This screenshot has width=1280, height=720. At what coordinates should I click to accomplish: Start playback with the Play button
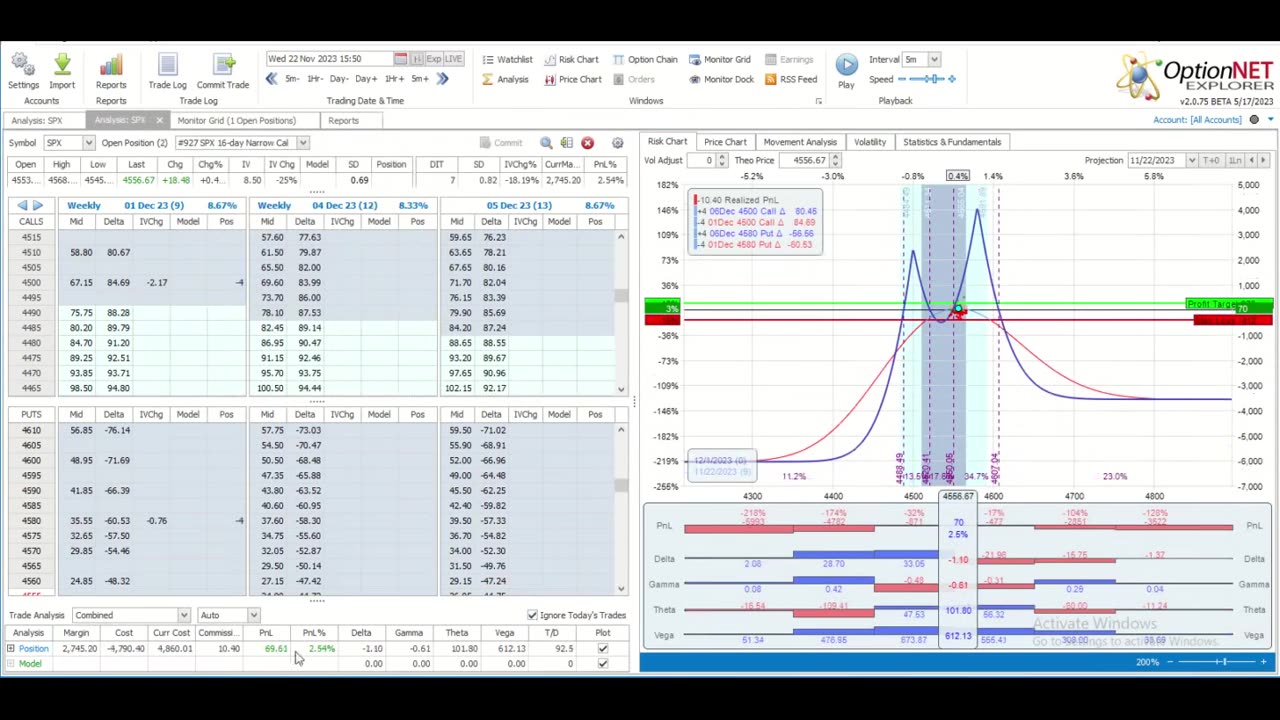click(846, 70)
